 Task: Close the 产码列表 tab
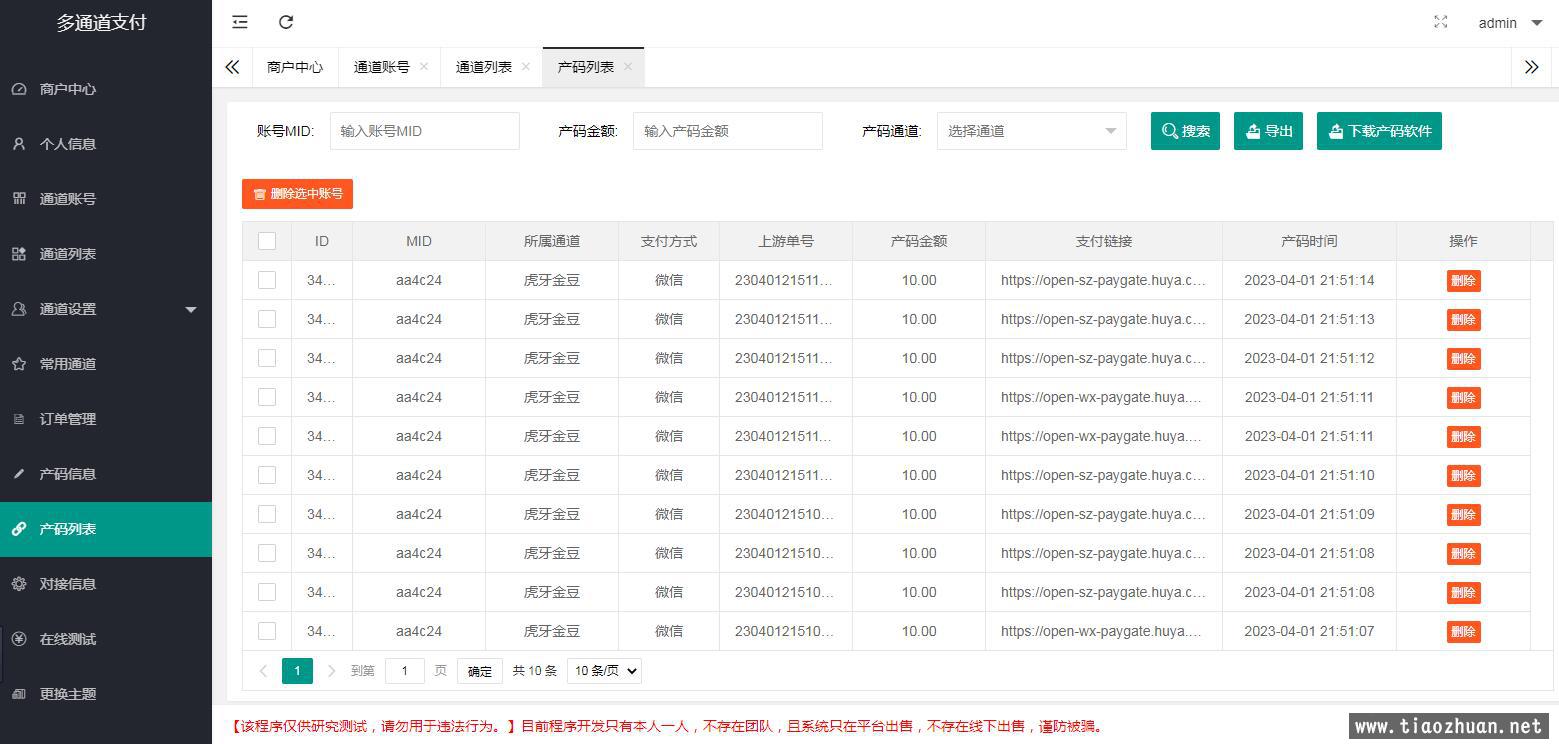coord(628,67)
